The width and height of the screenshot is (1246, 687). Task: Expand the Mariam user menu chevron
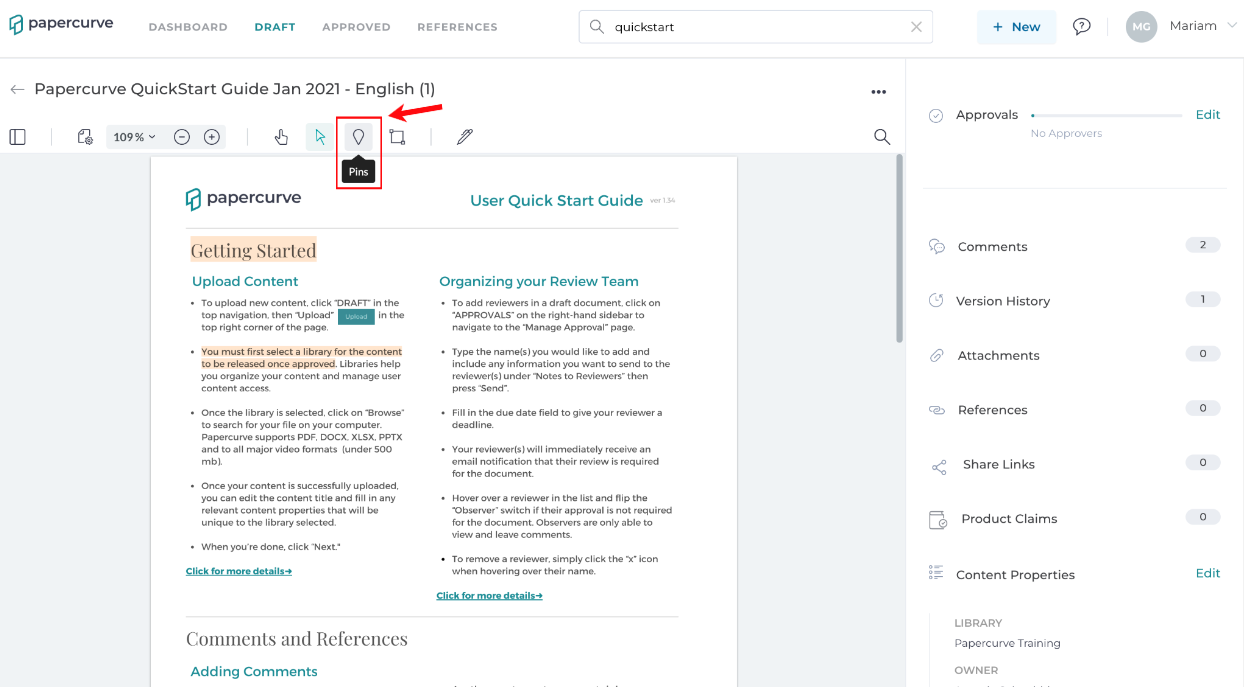tap(1231, 25)
